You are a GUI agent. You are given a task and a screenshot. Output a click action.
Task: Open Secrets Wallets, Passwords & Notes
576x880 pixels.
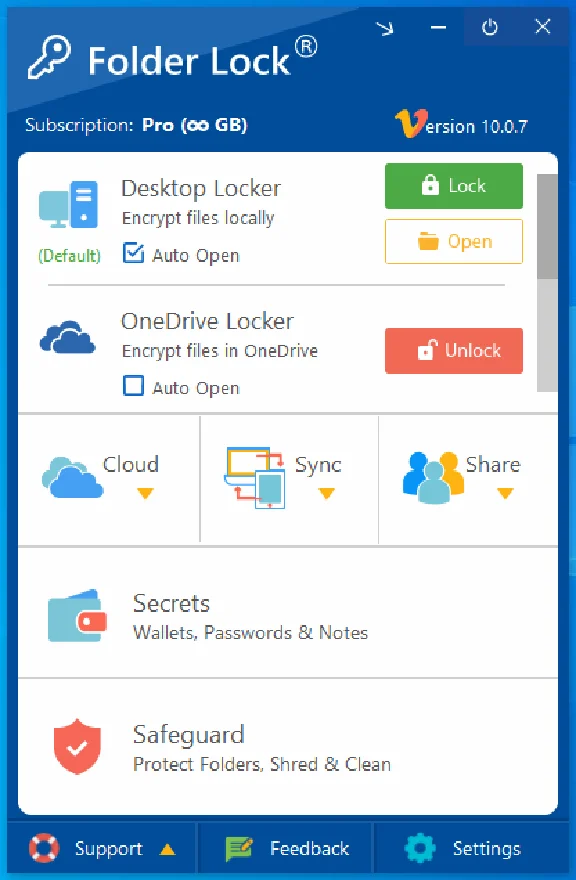[288, 613]
